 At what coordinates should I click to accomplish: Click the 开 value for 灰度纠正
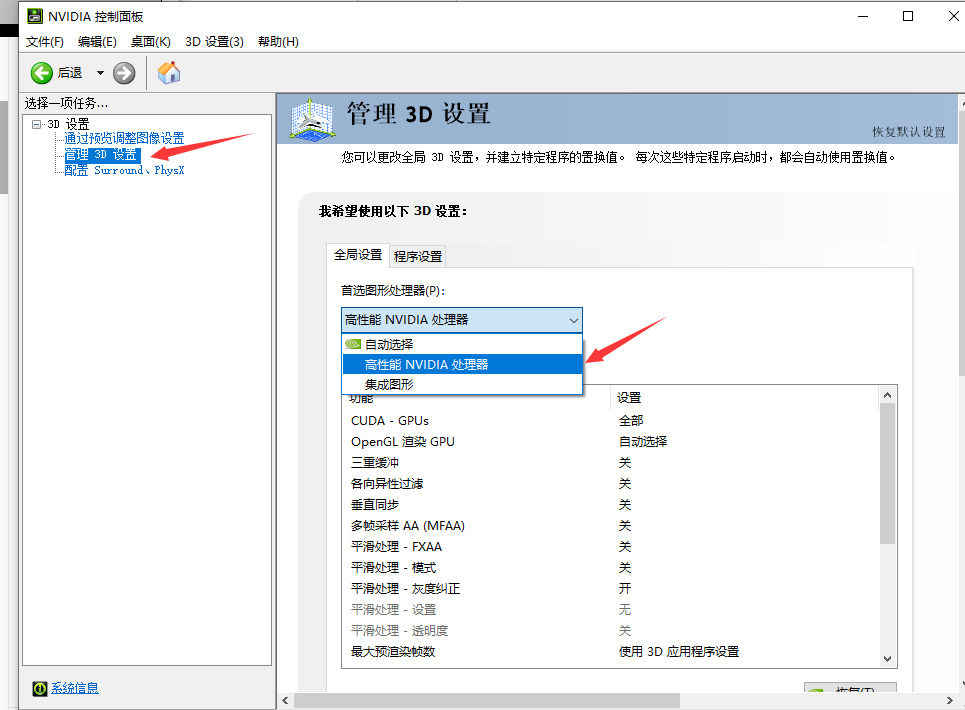625,588
